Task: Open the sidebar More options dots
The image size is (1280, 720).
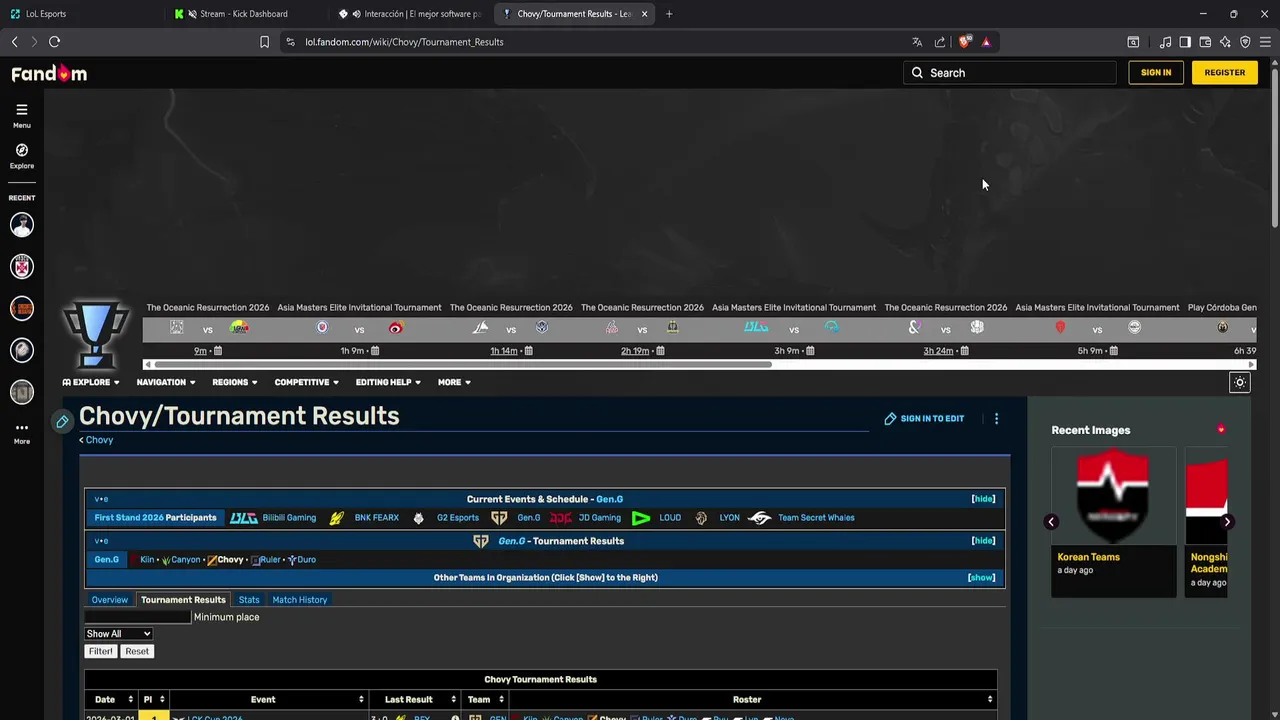Action: 22,428
